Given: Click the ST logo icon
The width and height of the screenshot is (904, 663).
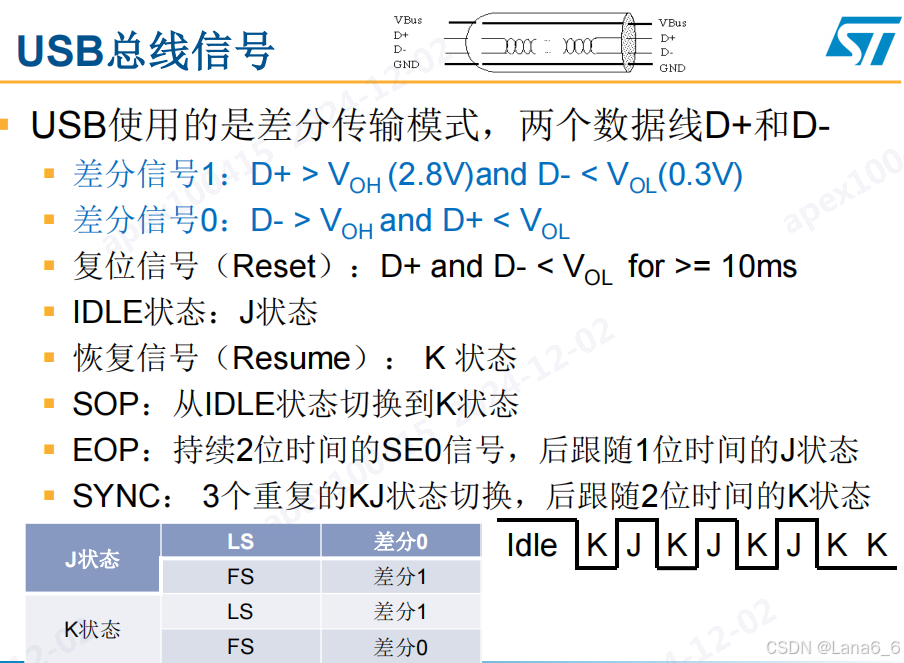Looking at the screenshot, I should (x=862, y=41).
